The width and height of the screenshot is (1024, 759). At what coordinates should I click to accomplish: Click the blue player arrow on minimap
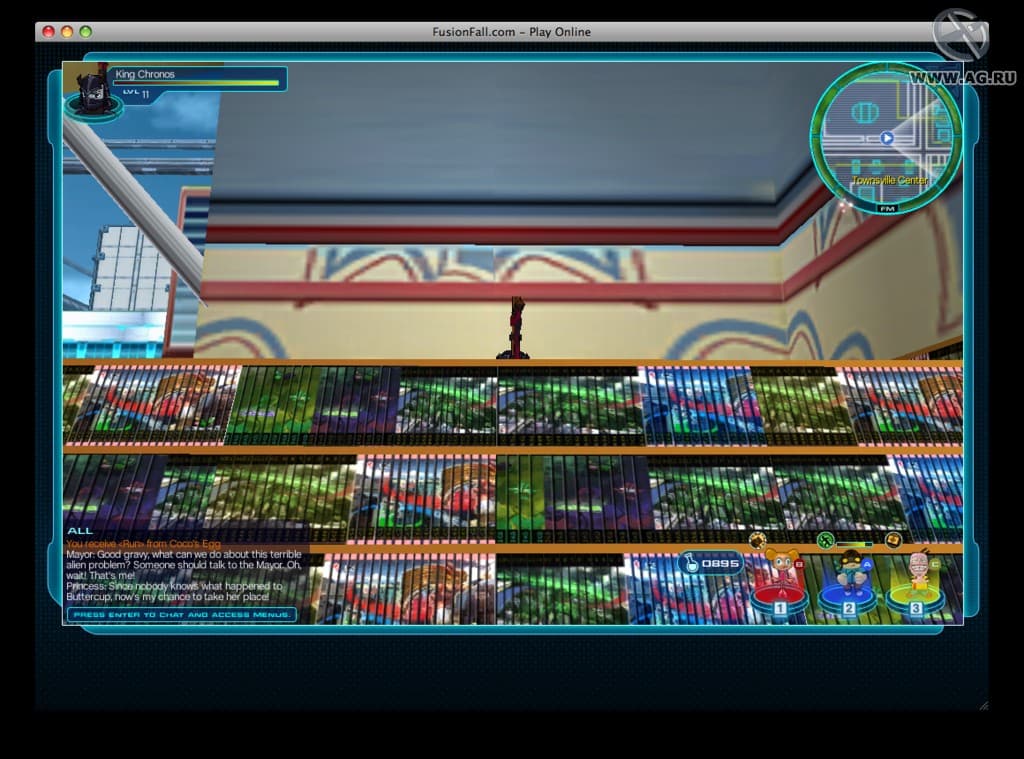click(886, 138)
